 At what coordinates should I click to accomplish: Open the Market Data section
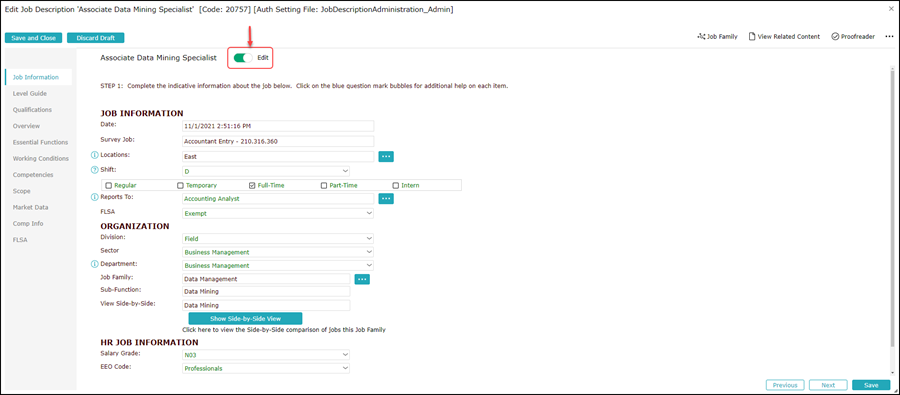tap(30, 207)
